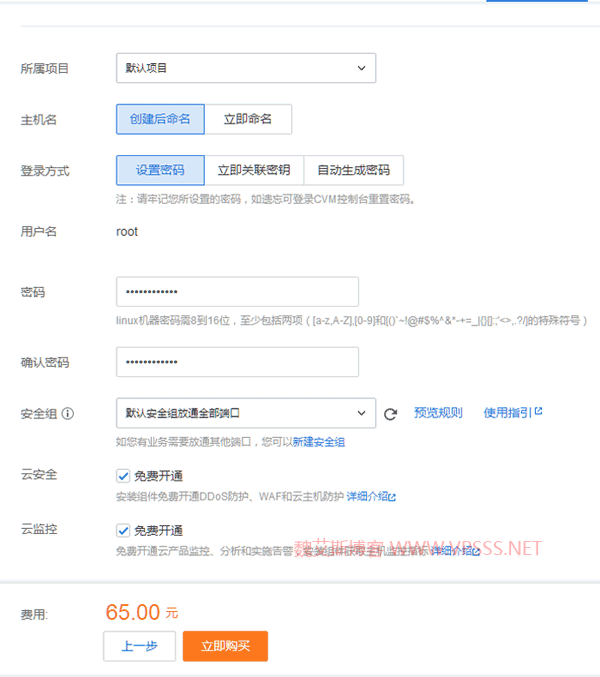Switch login method to 立即关联密钥
Image resolution: width=600 pixels, height=677 pixels.
click(254, 170)
